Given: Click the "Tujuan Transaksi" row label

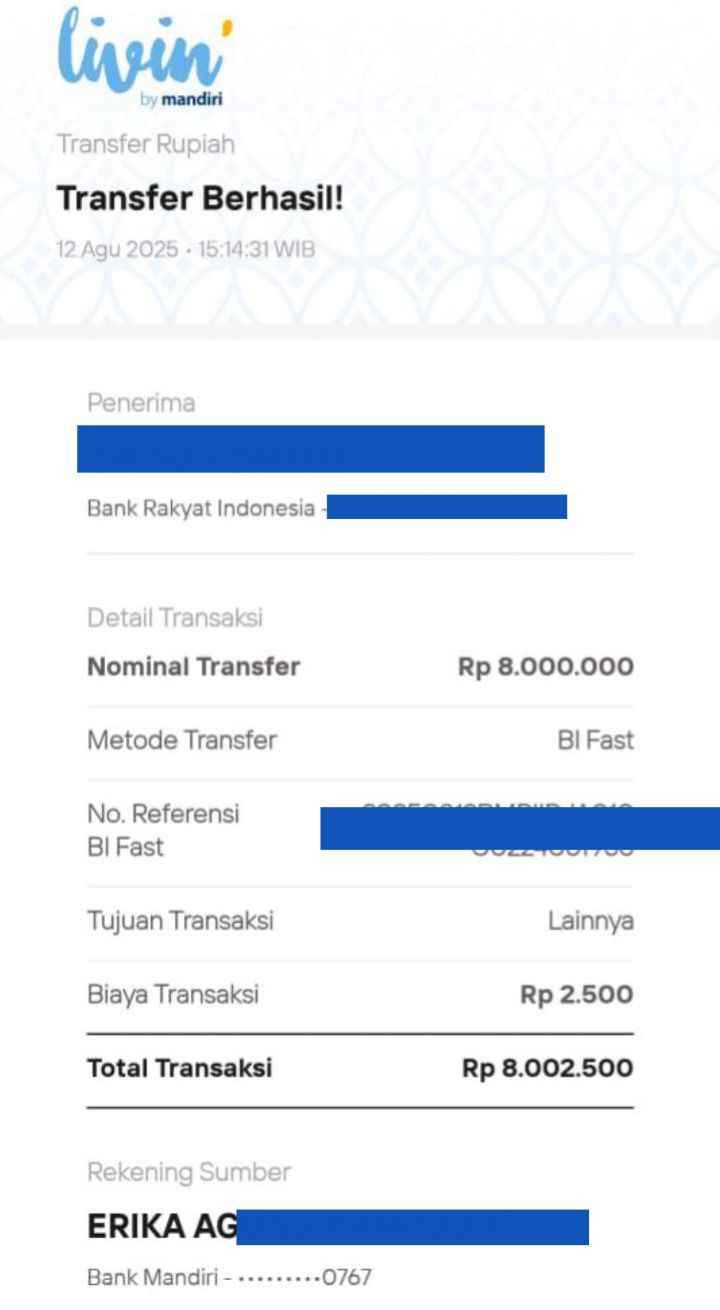Looking at the screenshot, I should 180,921.
